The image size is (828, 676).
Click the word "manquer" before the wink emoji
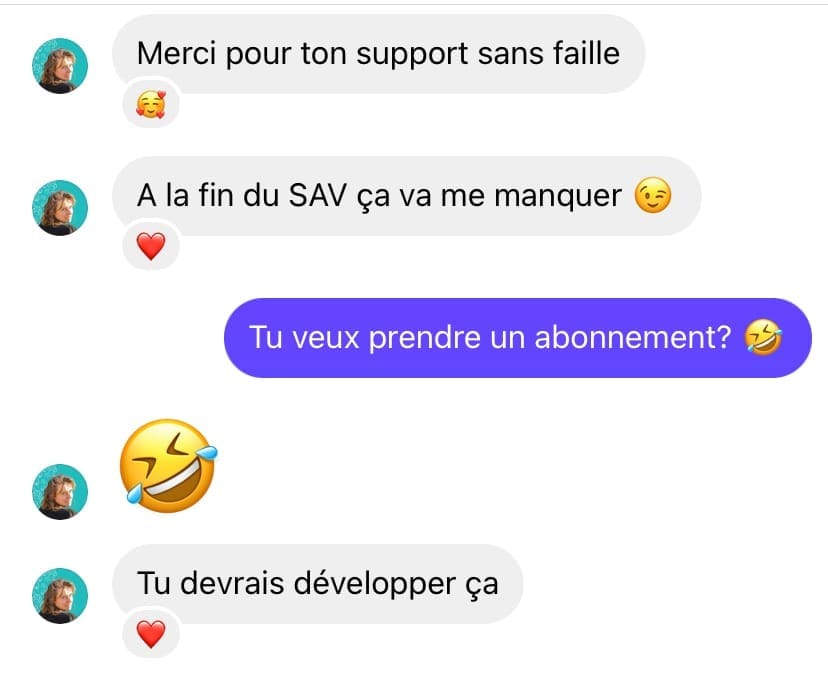click(558, 196)
